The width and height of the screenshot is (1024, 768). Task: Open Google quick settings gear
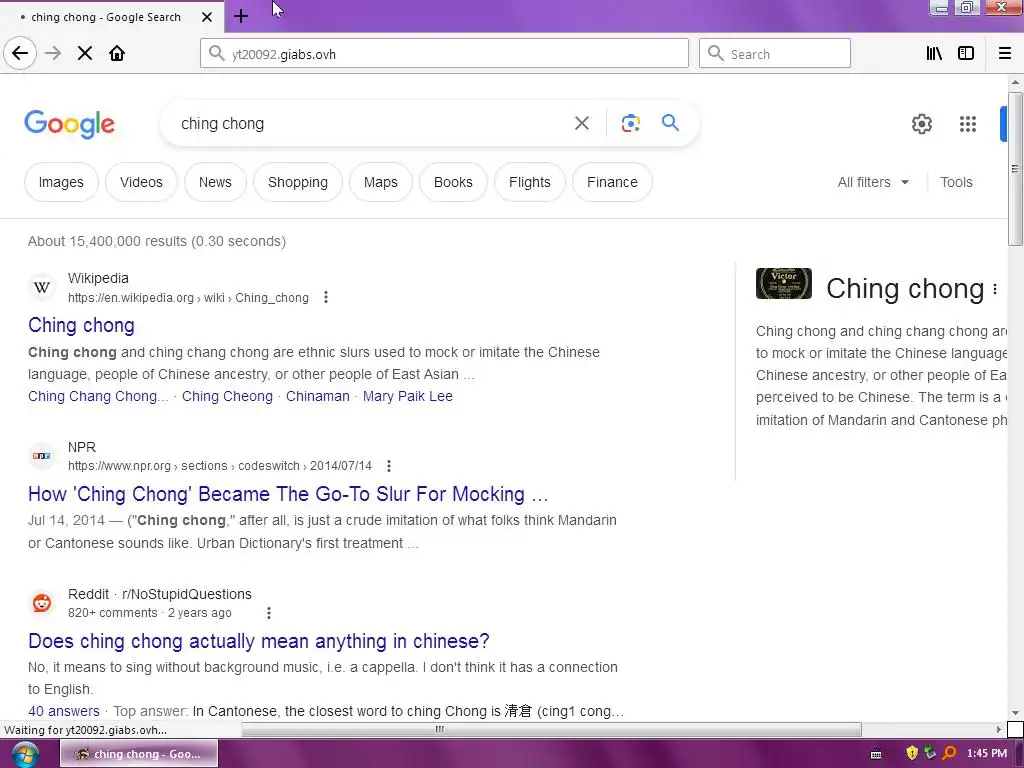(x=921, y=123)
